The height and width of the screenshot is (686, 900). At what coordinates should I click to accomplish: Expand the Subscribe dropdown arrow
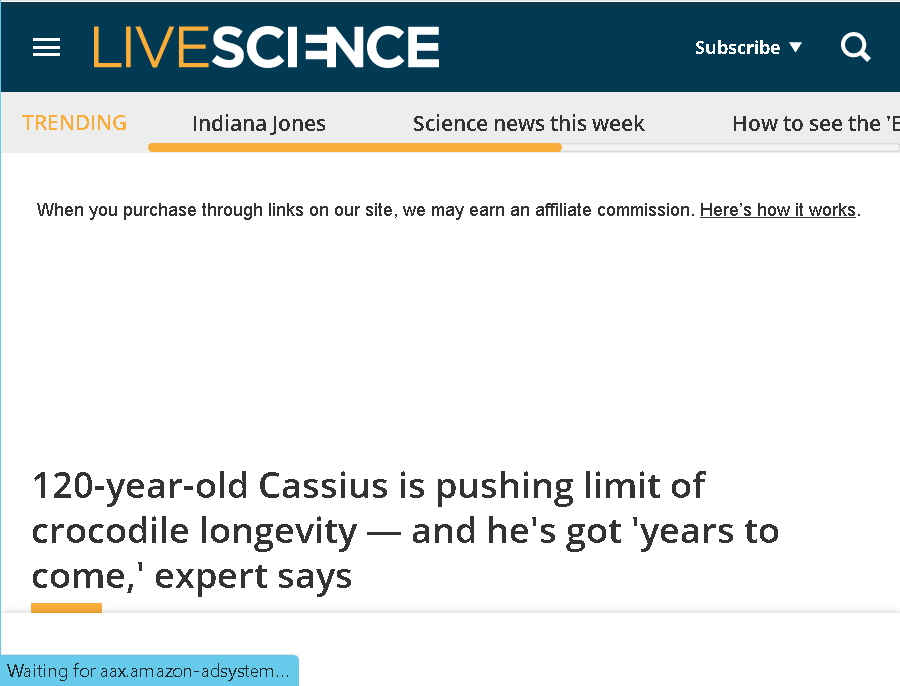tap(796, 47)
